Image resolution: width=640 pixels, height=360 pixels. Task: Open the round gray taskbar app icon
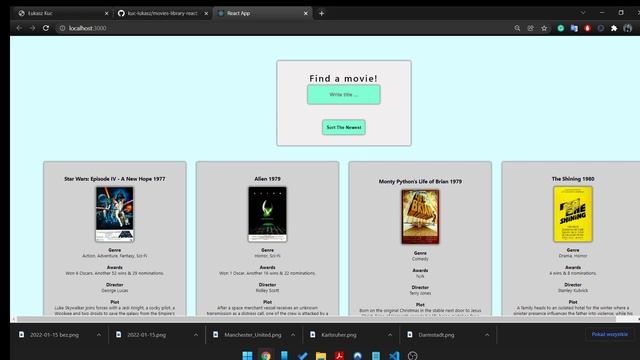[413, 356]
